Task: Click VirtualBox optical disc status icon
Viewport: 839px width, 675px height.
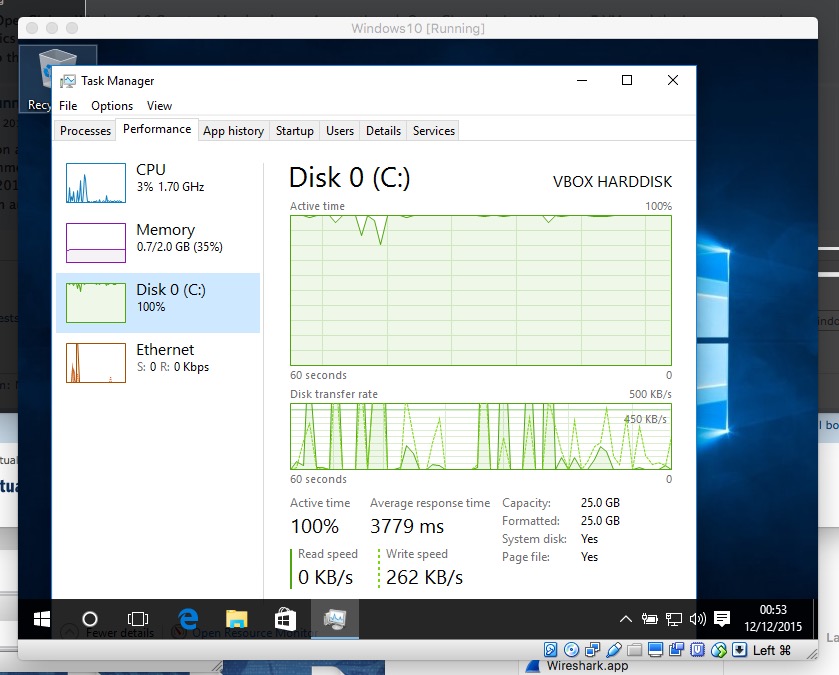Action: point(571,650)
